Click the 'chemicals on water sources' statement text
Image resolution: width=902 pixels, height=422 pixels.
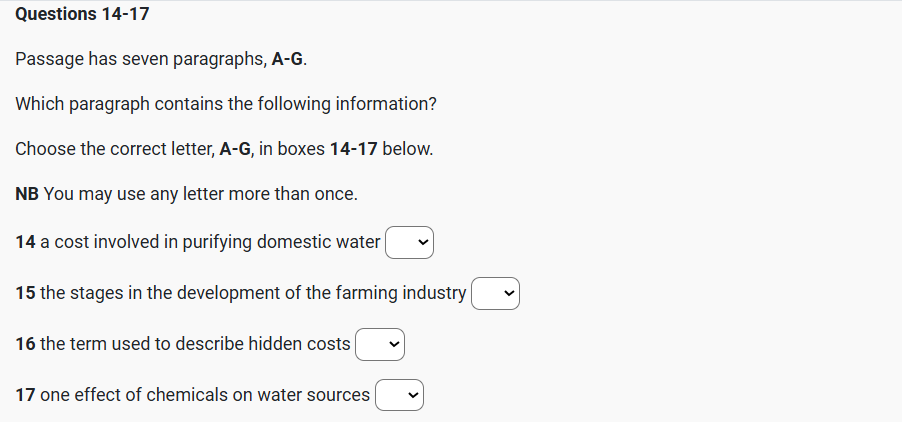point(258,395)
